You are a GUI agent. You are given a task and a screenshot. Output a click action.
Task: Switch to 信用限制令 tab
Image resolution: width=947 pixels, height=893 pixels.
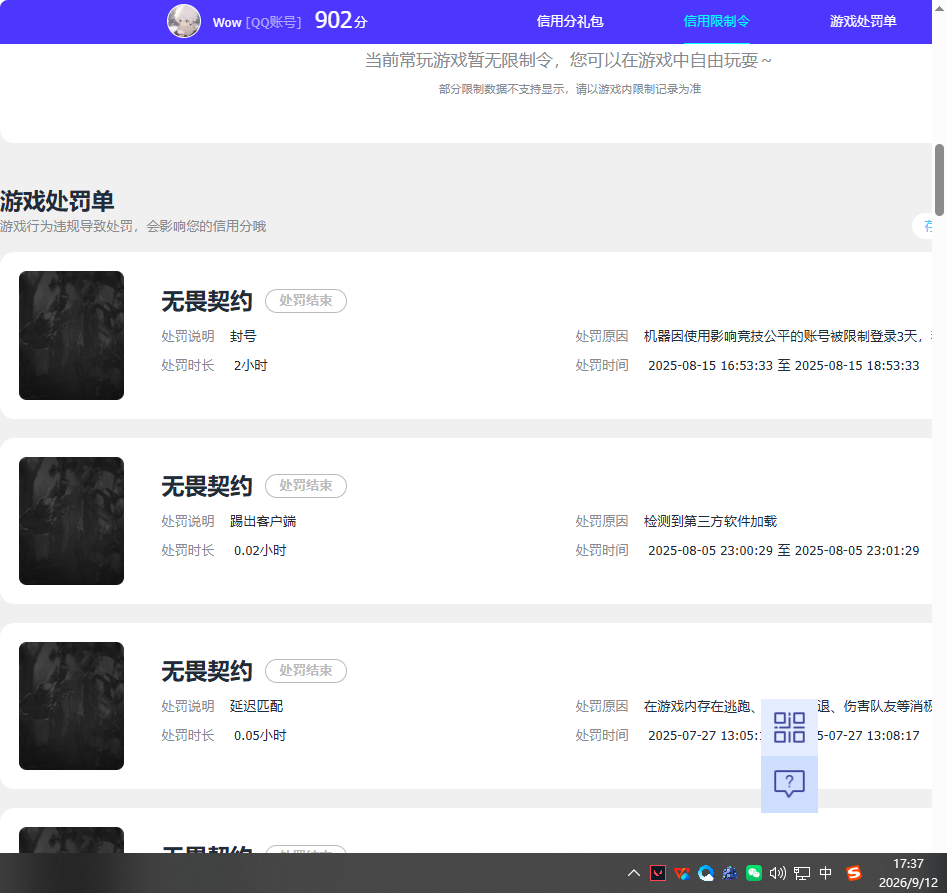716,22
